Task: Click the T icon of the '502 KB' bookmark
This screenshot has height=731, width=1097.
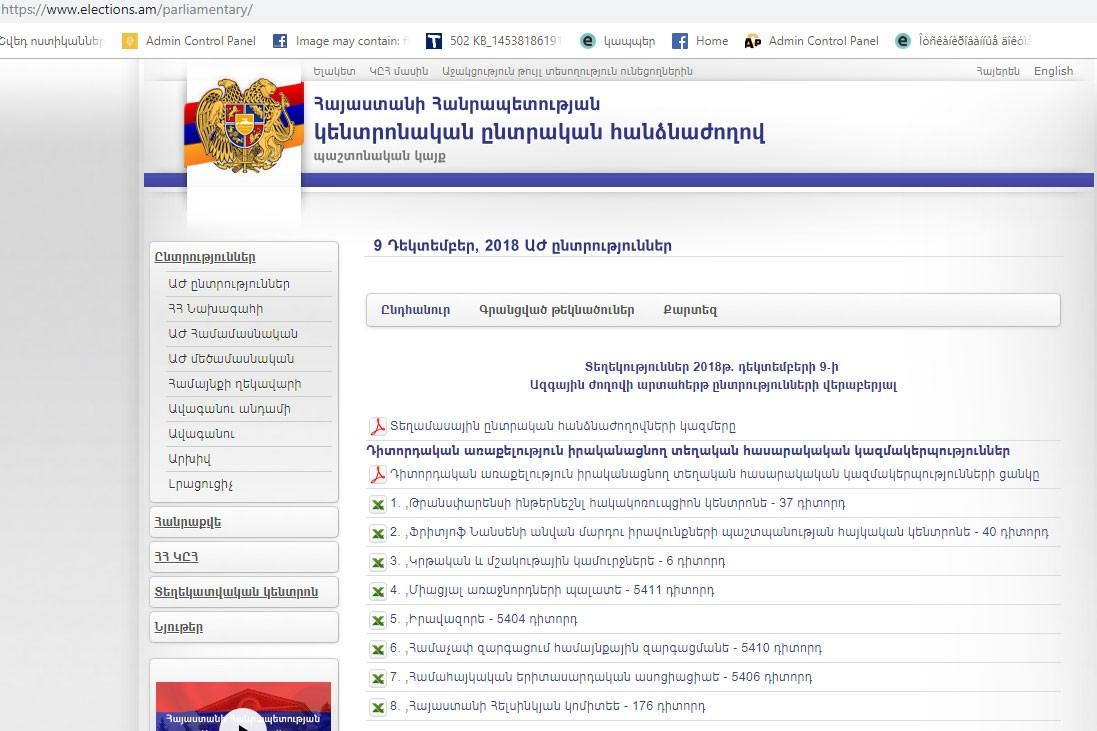Action: [x=434, y=41]
